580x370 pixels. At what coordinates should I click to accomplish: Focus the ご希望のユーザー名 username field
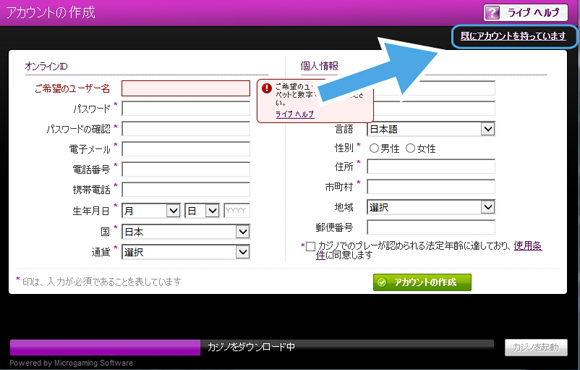point(186,88)
